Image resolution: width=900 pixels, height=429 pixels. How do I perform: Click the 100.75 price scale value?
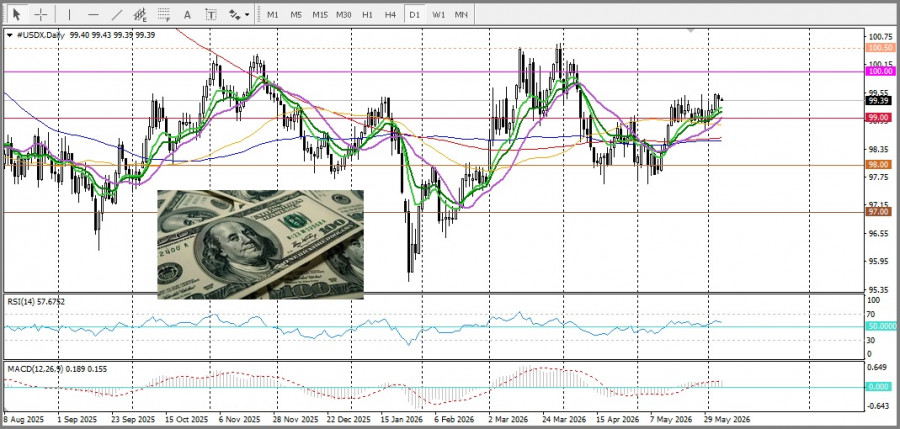click(x=879, y=36)
